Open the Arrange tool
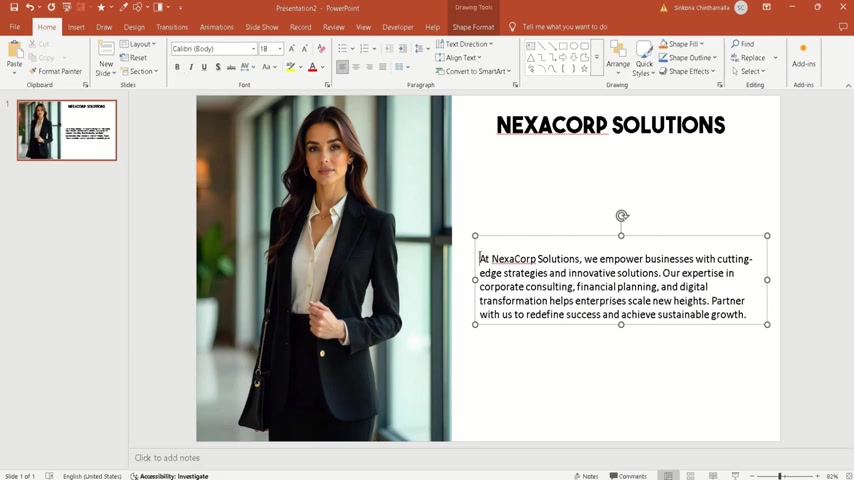Image resolution: width=854 pixels, height=480 pixels. pos(617,56)
